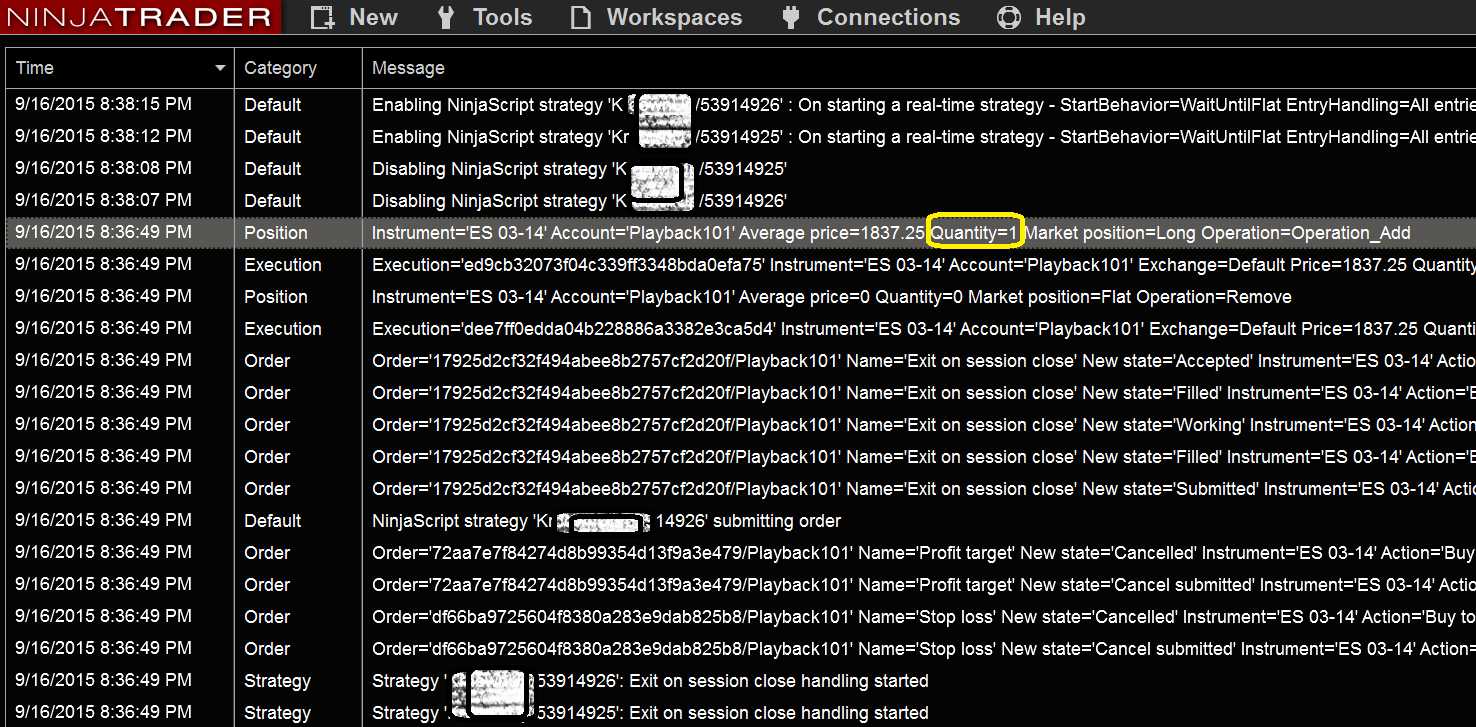Click the Default category in the 8:38:07 PM row
Viewport: 1476px width, 727px height.
(x=273, y=201)
